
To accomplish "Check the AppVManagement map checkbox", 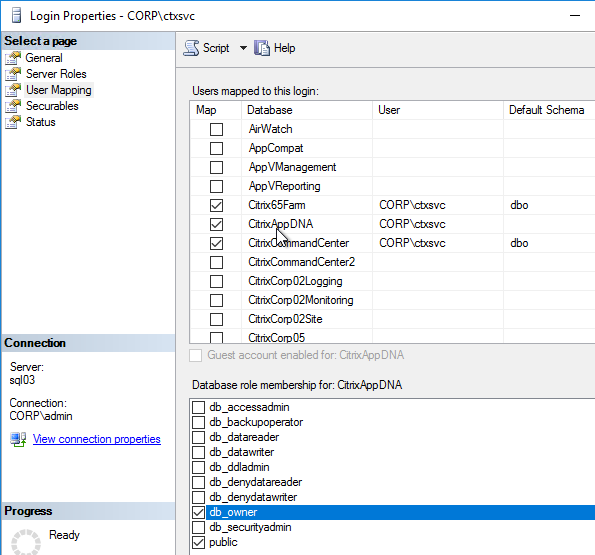I will point(216,167).
